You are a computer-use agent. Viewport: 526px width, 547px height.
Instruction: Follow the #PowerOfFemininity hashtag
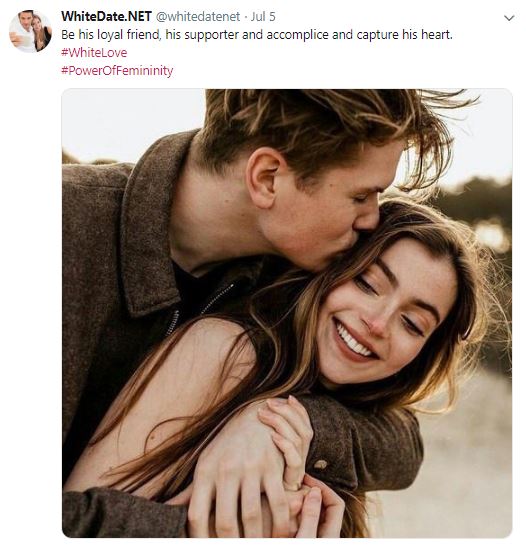pyautogui.click(x=117, y=71)
